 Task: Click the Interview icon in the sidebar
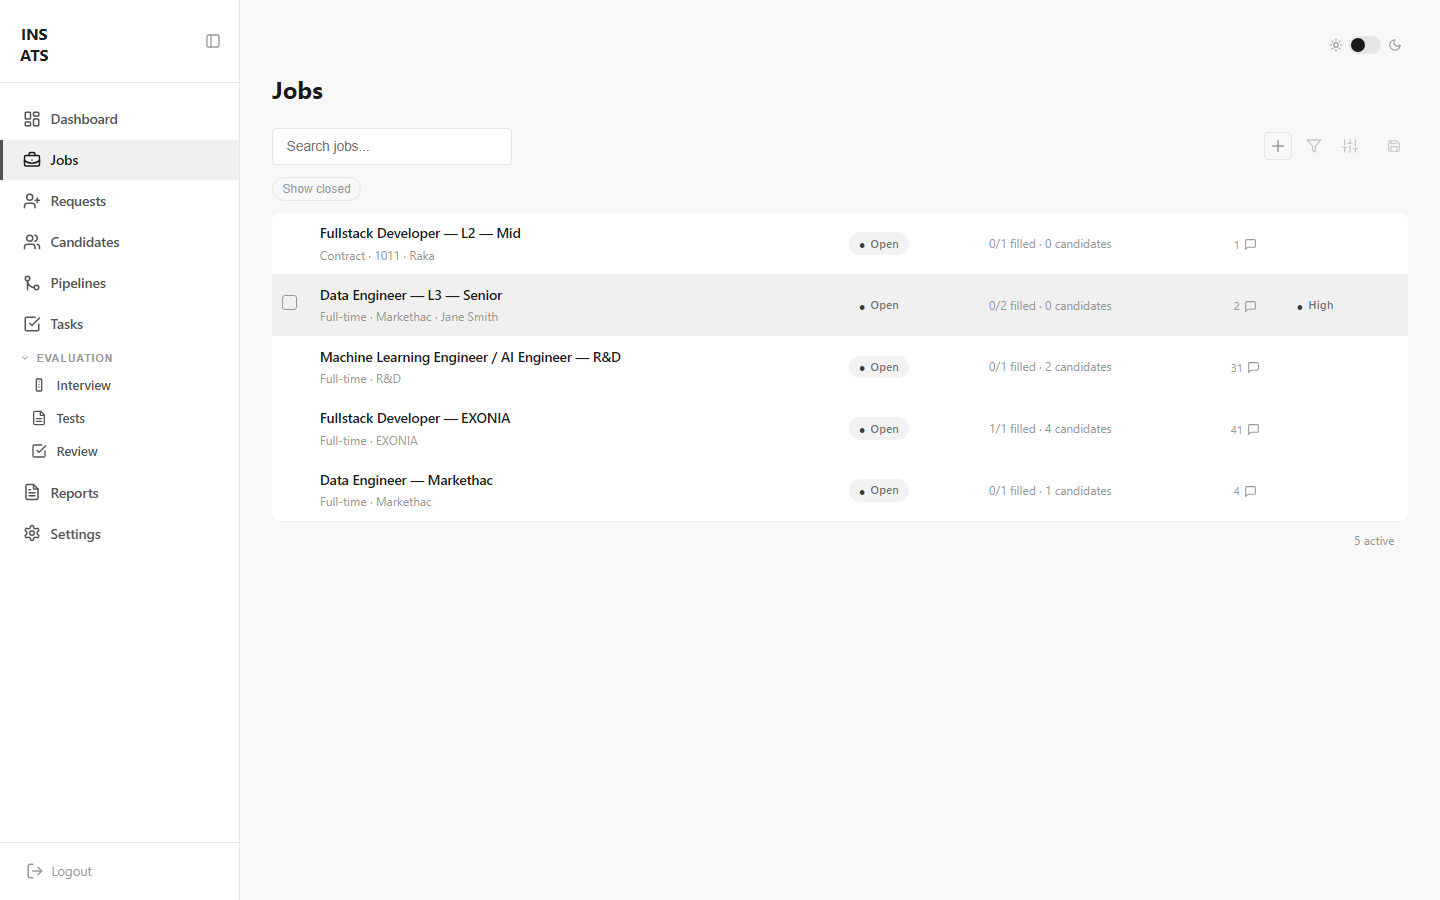(39, 385)
